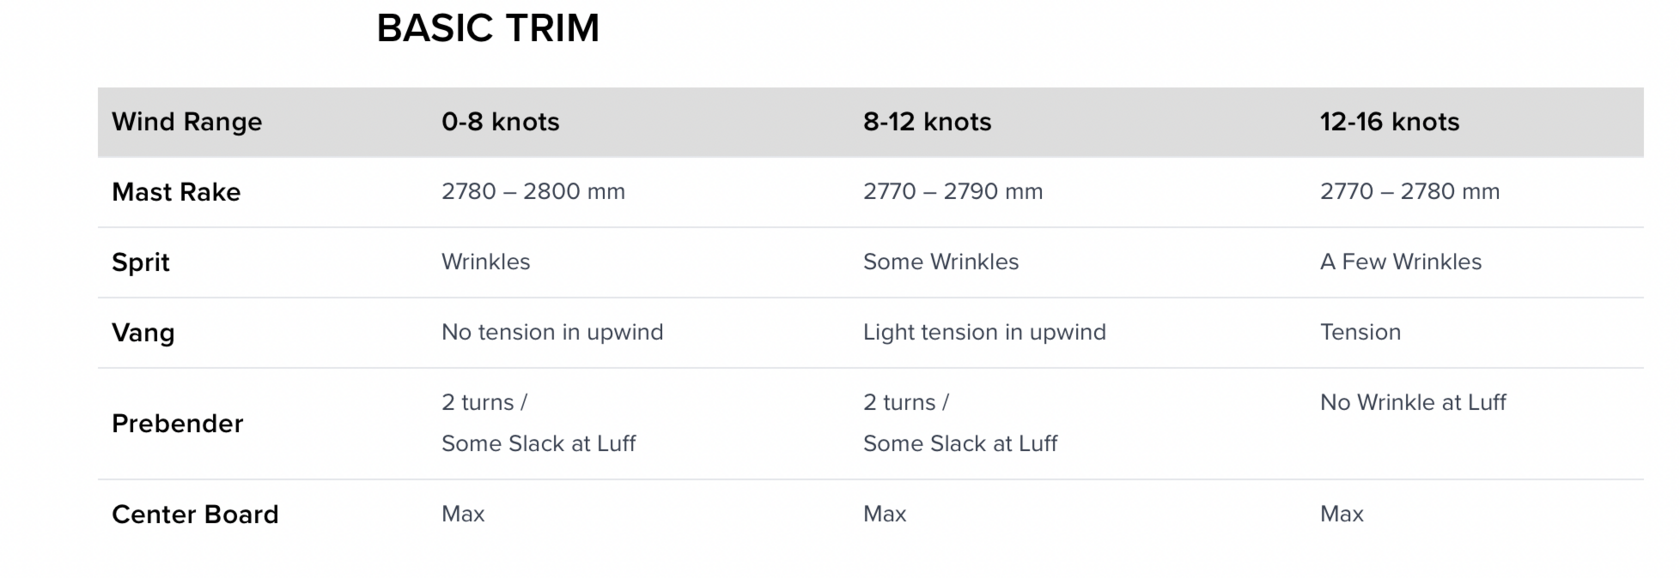Select the Vang value for 12-16 knots
1680x578 pixels.
pyautogui.click(x=1360, y=332)
